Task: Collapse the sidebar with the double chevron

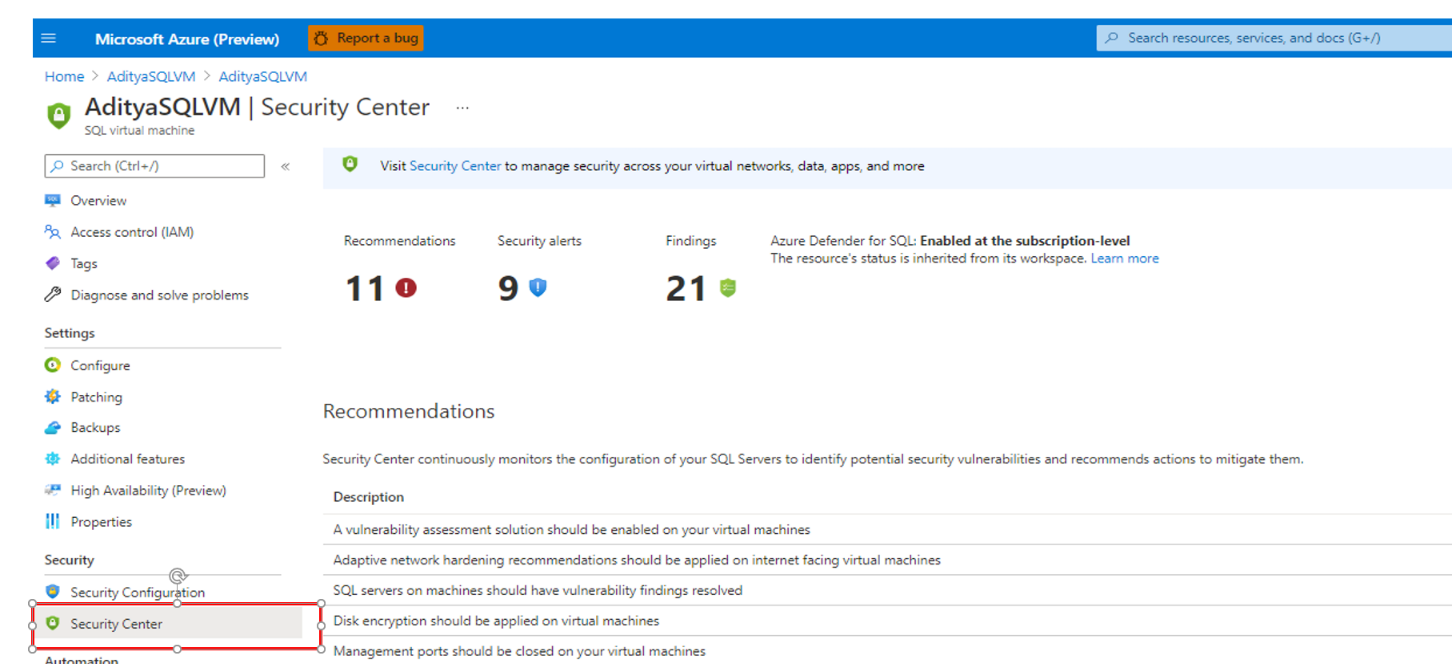Action: [285, 166]
